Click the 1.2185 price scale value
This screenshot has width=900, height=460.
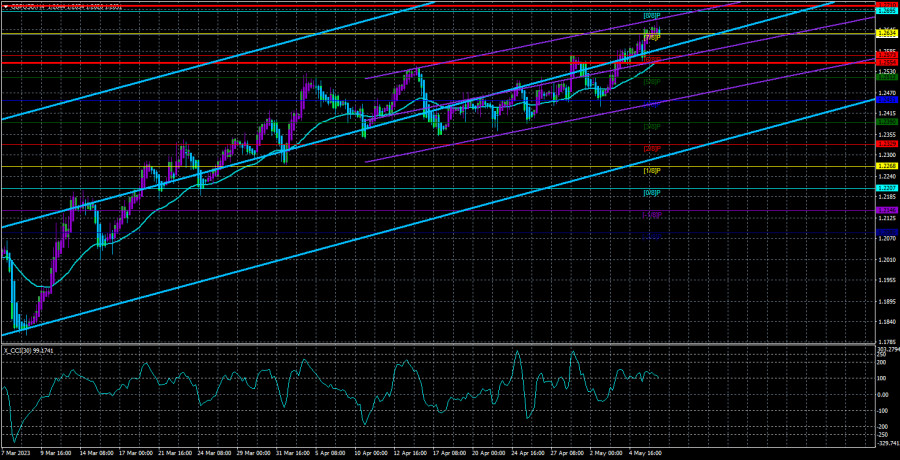tap(887, 198)
